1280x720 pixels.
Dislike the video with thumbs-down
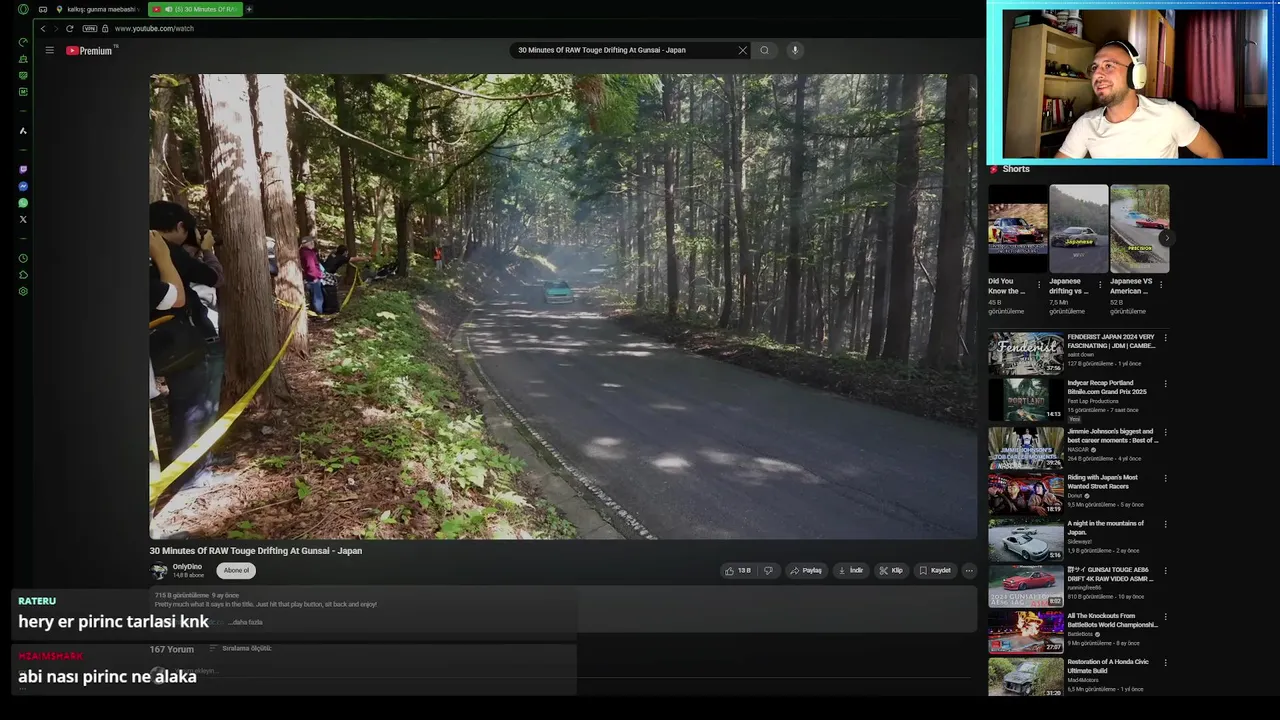(x=768, y=571)
